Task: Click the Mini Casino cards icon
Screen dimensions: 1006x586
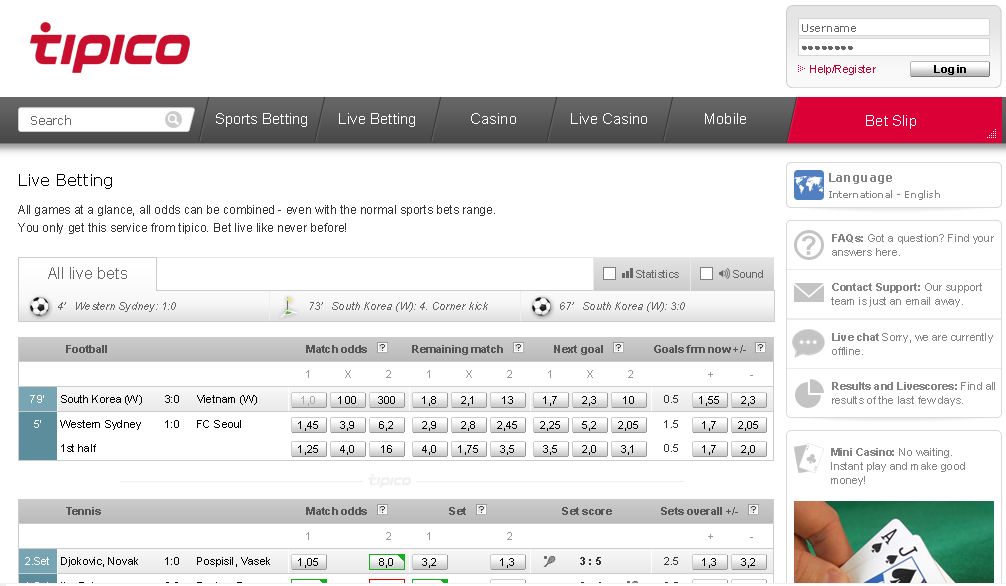Action: (x=808, y=458)
